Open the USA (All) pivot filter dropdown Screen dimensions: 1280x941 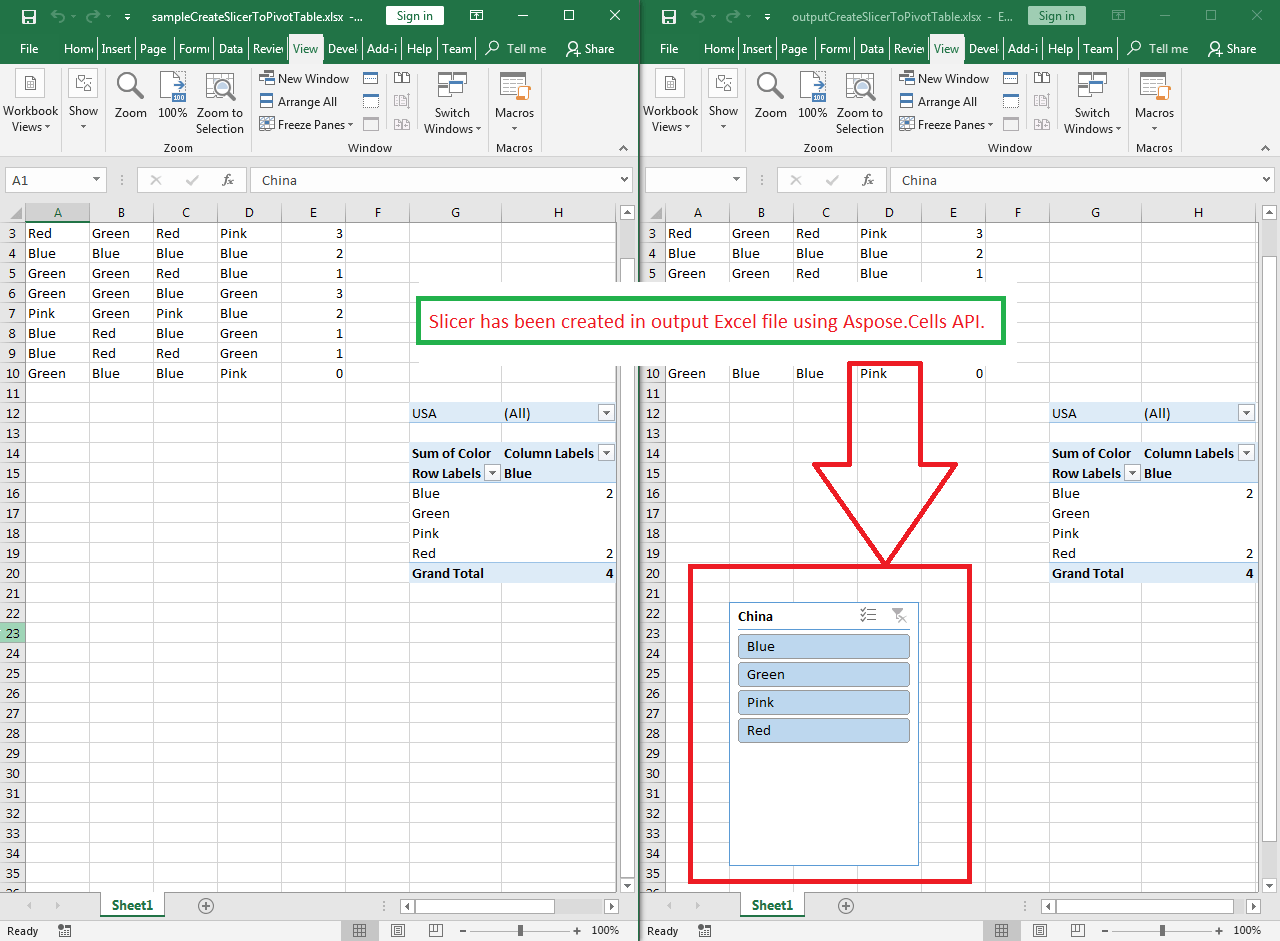coord(606,412)
